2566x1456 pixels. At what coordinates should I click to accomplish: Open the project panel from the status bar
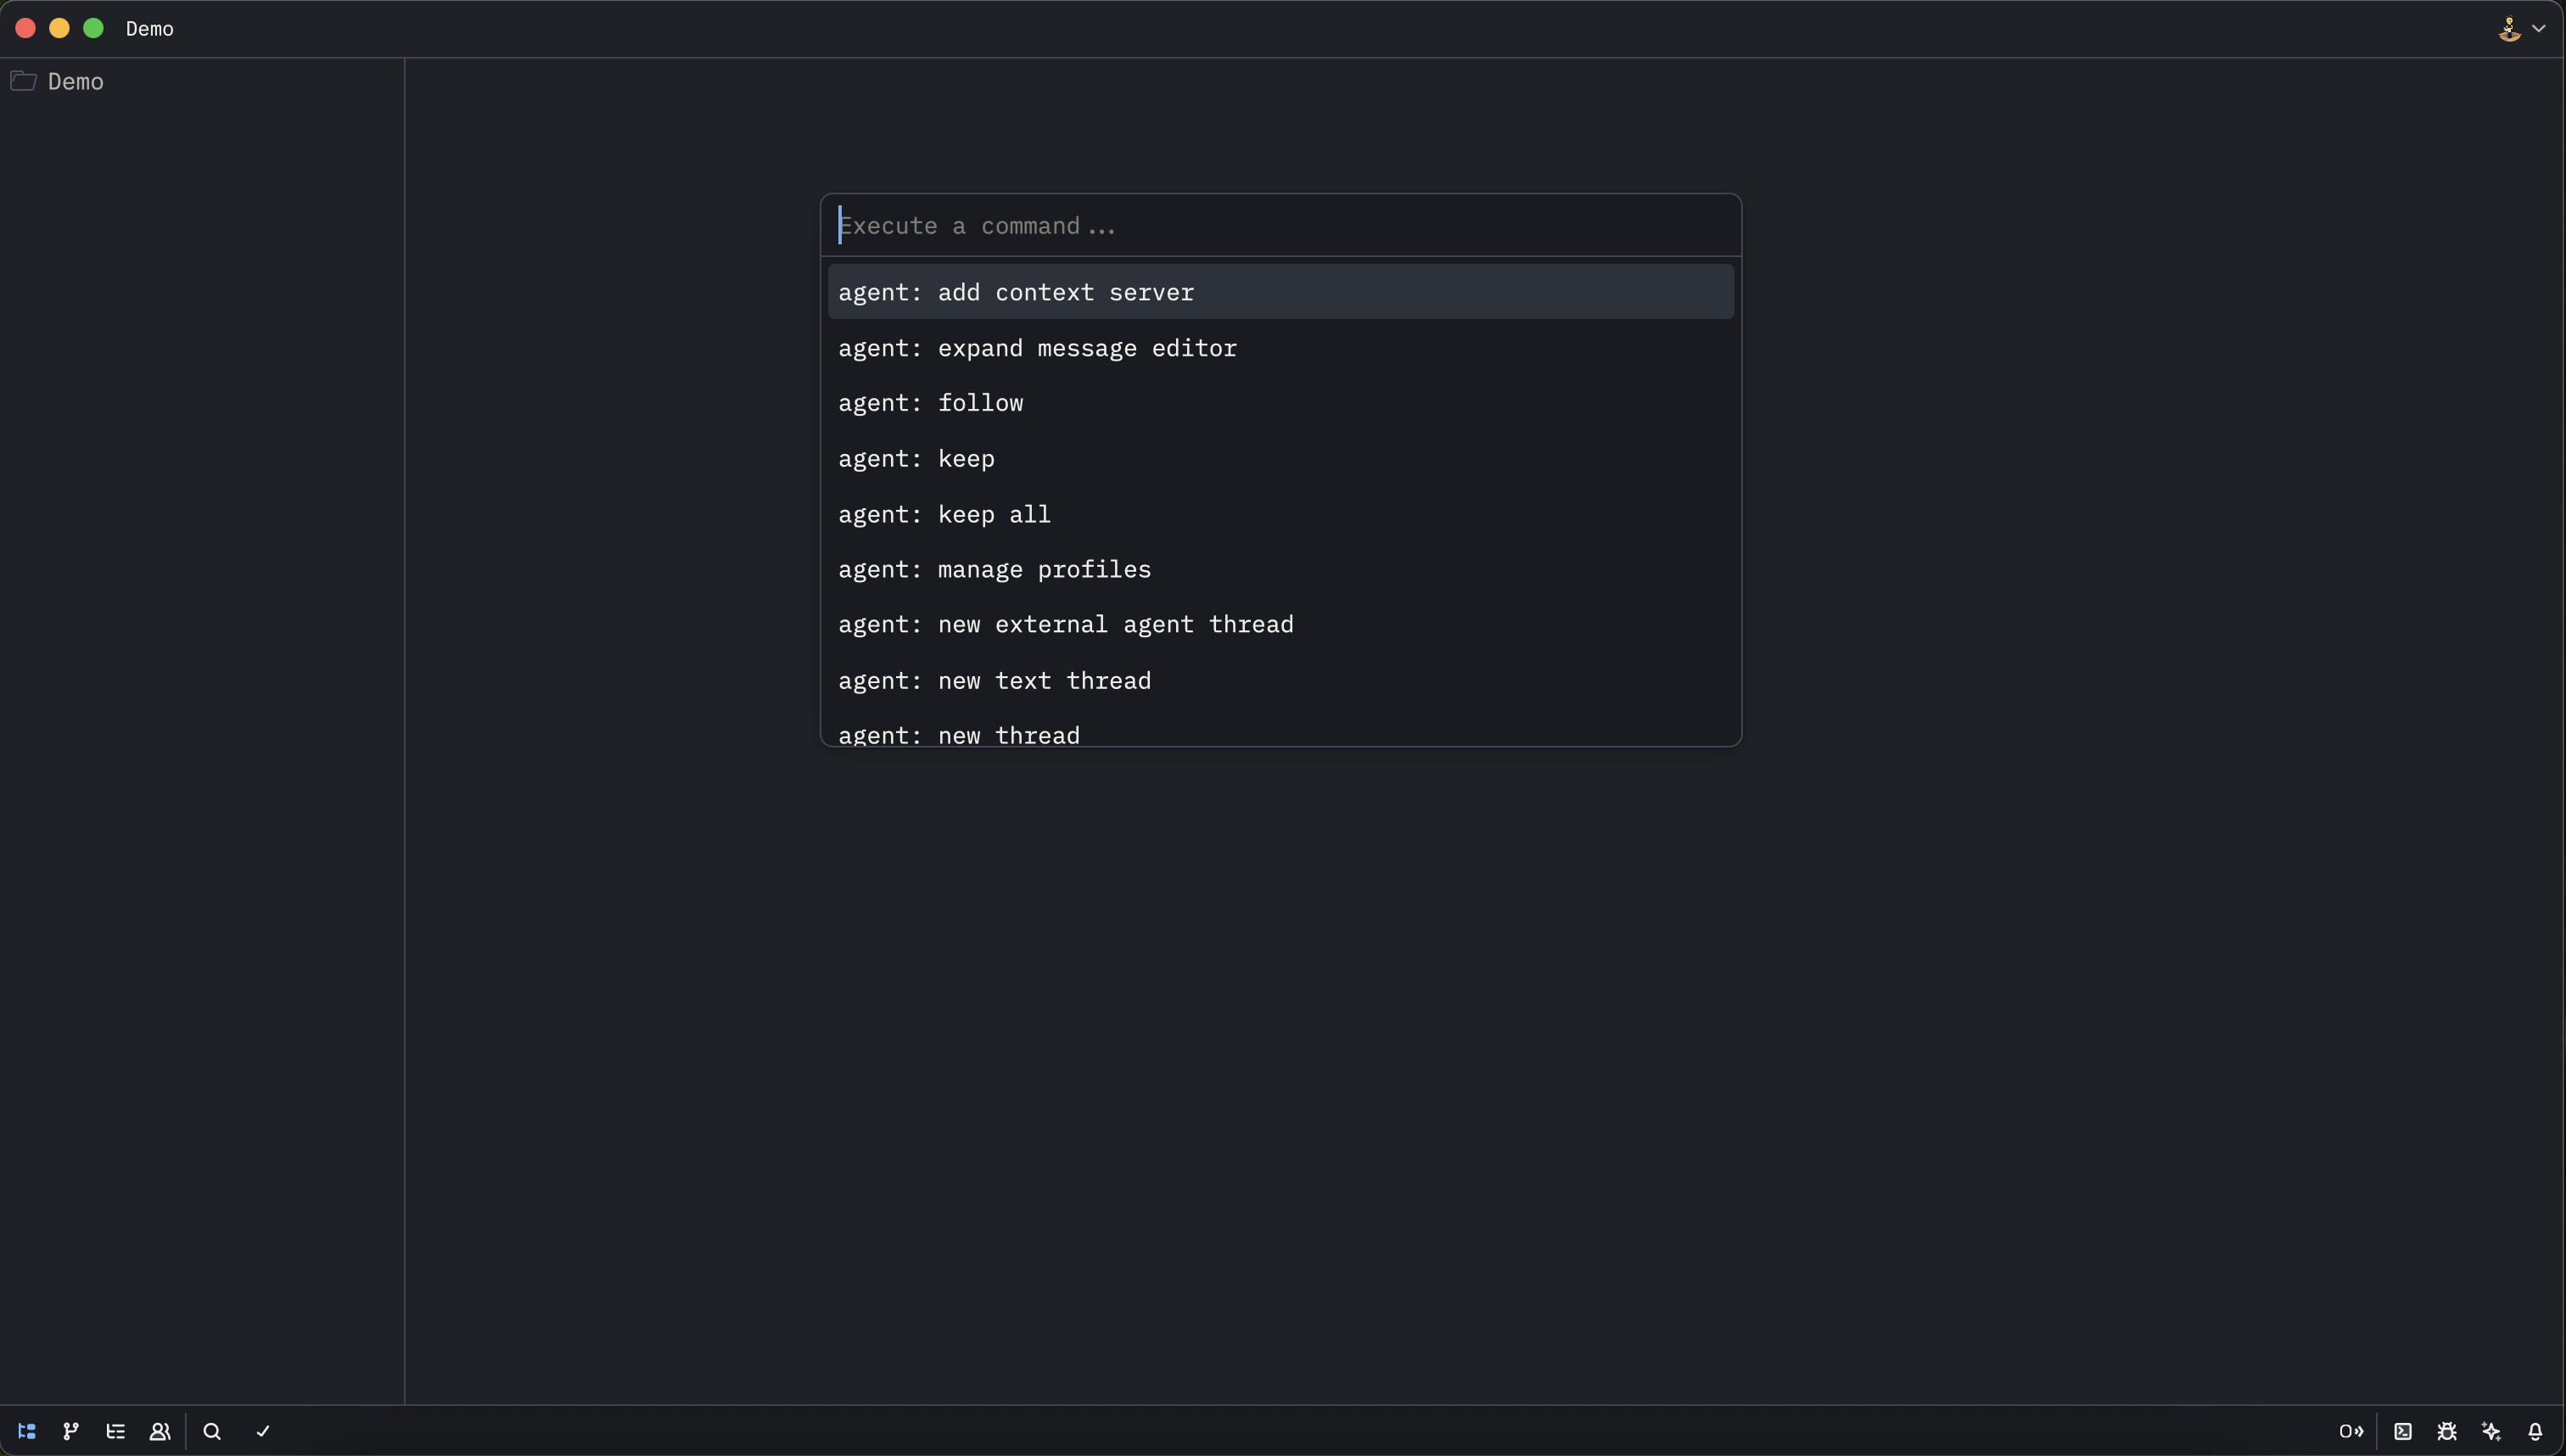coord(27,1431)
